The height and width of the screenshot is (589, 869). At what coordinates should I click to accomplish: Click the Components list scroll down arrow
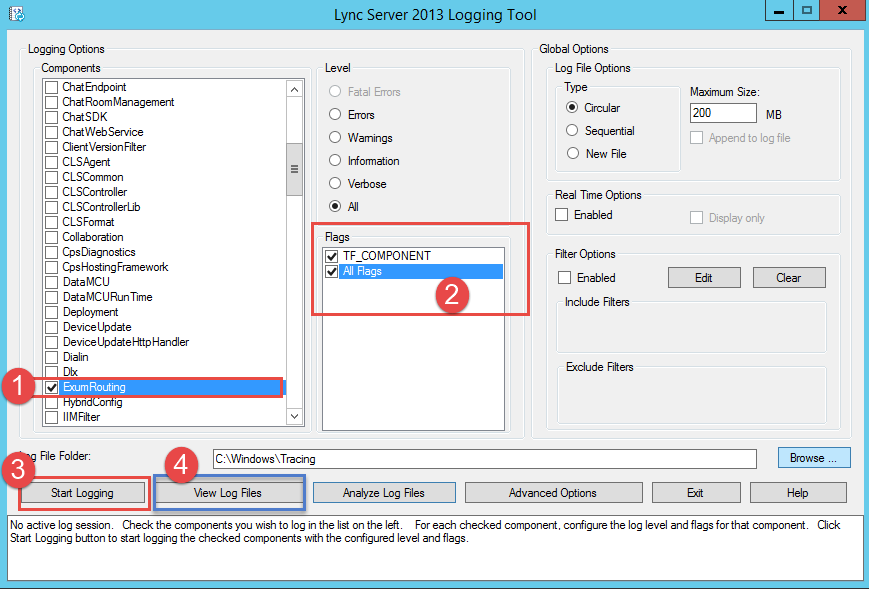[294, 416]
